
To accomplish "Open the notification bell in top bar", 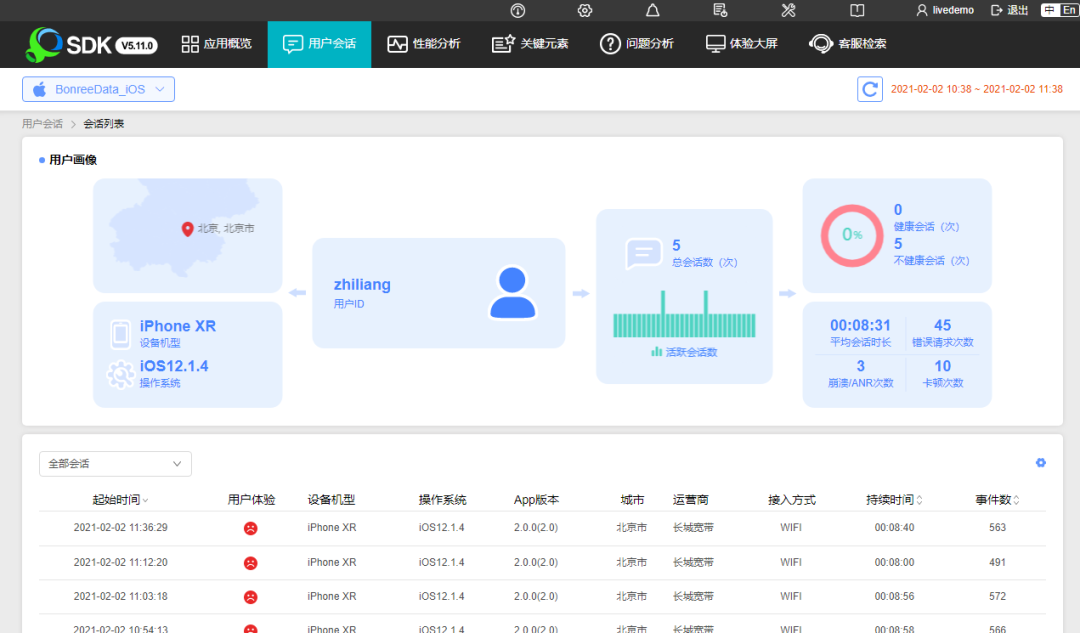I will click(x=652, y=10).
